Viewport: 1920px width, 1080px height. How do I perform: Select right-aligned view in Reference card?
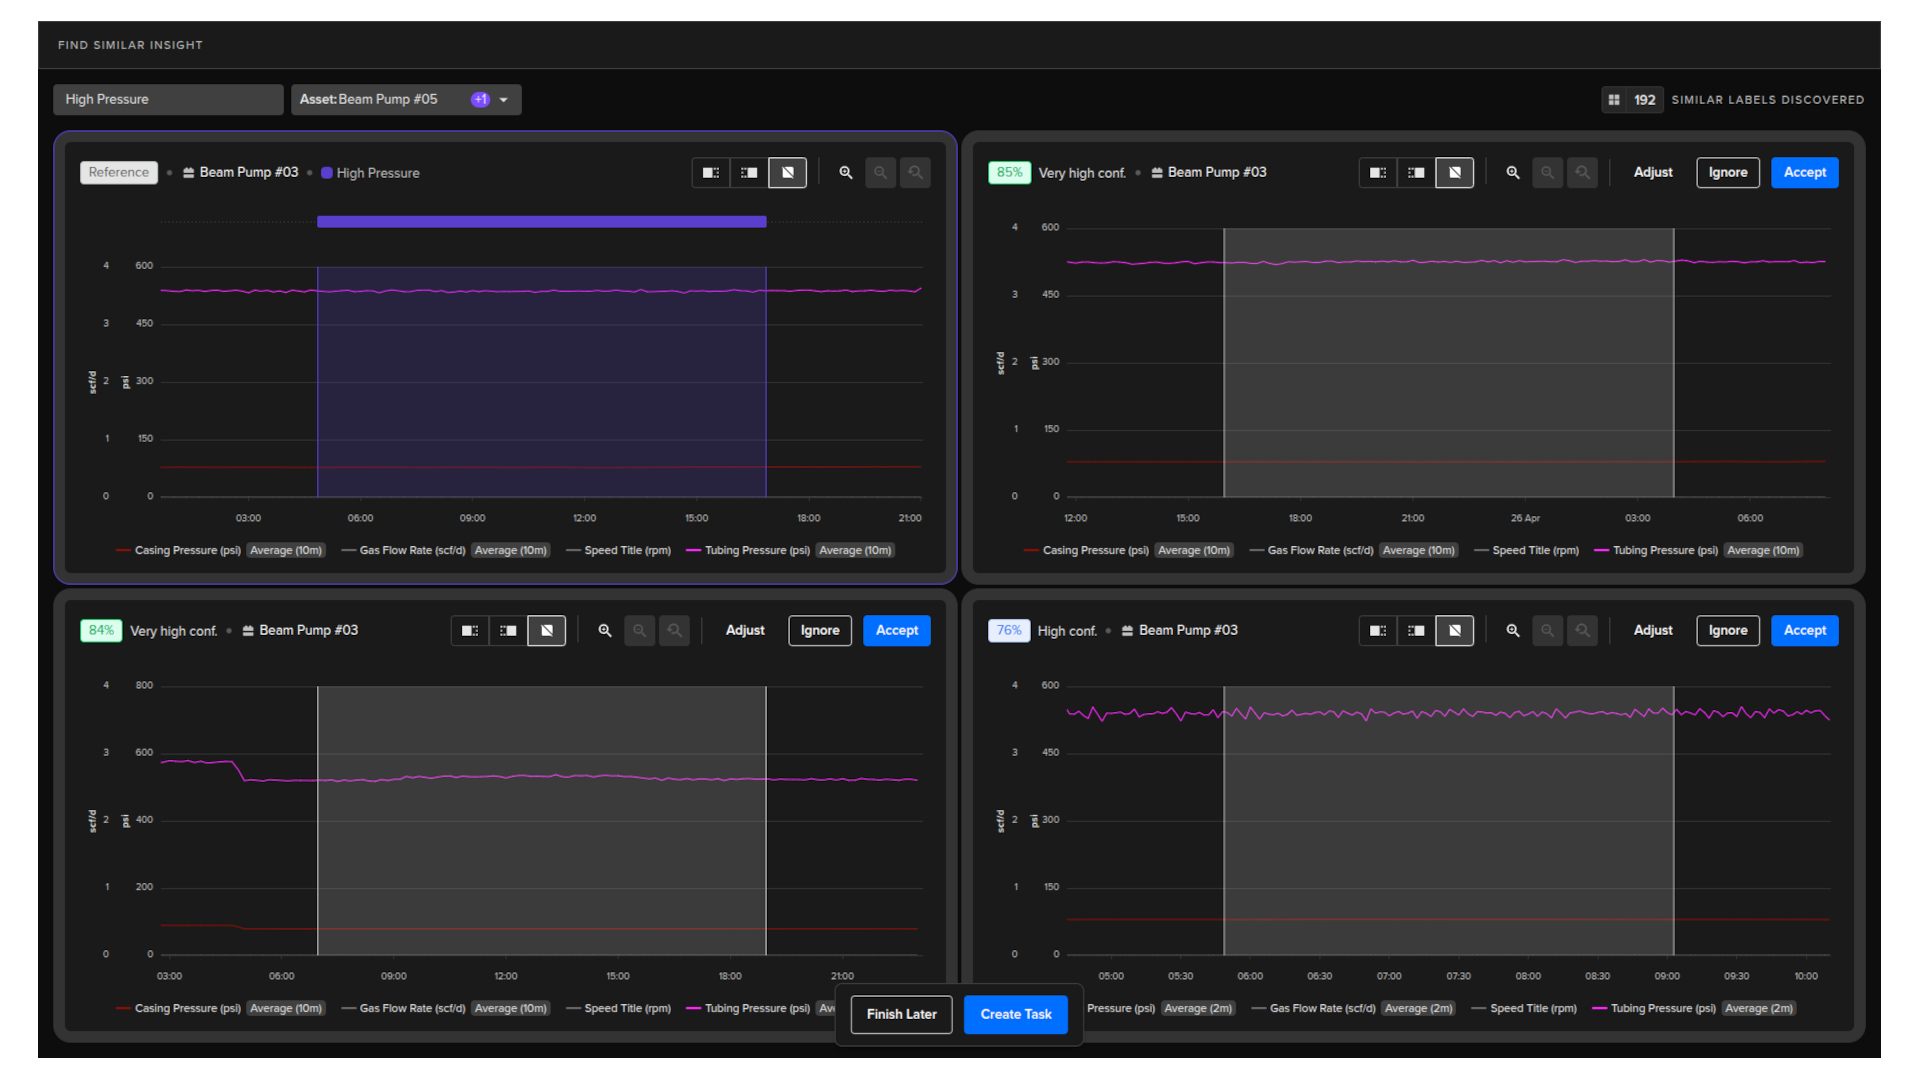pos(749,173)
